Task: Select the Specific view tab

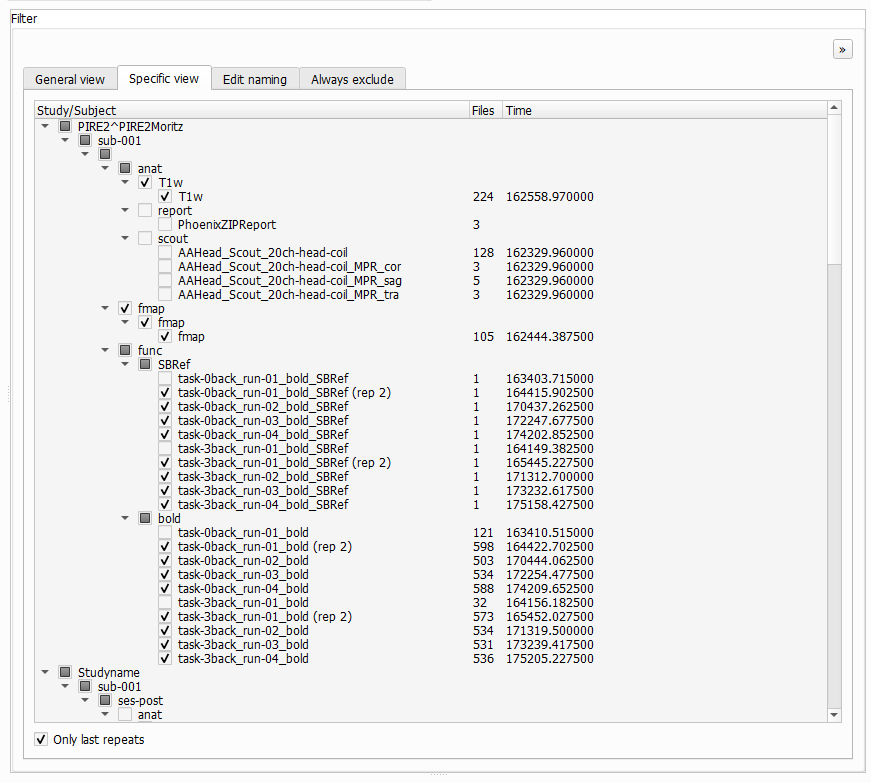Action: (164, 78)
